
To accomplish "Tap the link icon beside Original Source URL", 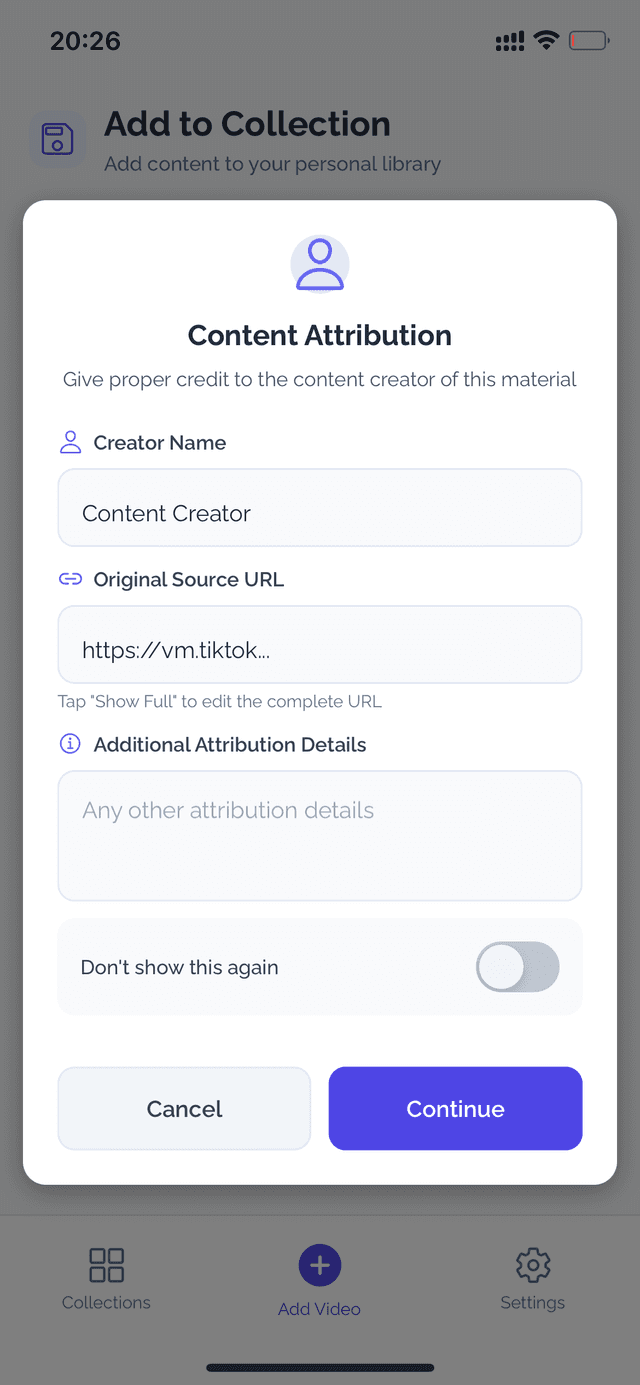I will point(70,578).
